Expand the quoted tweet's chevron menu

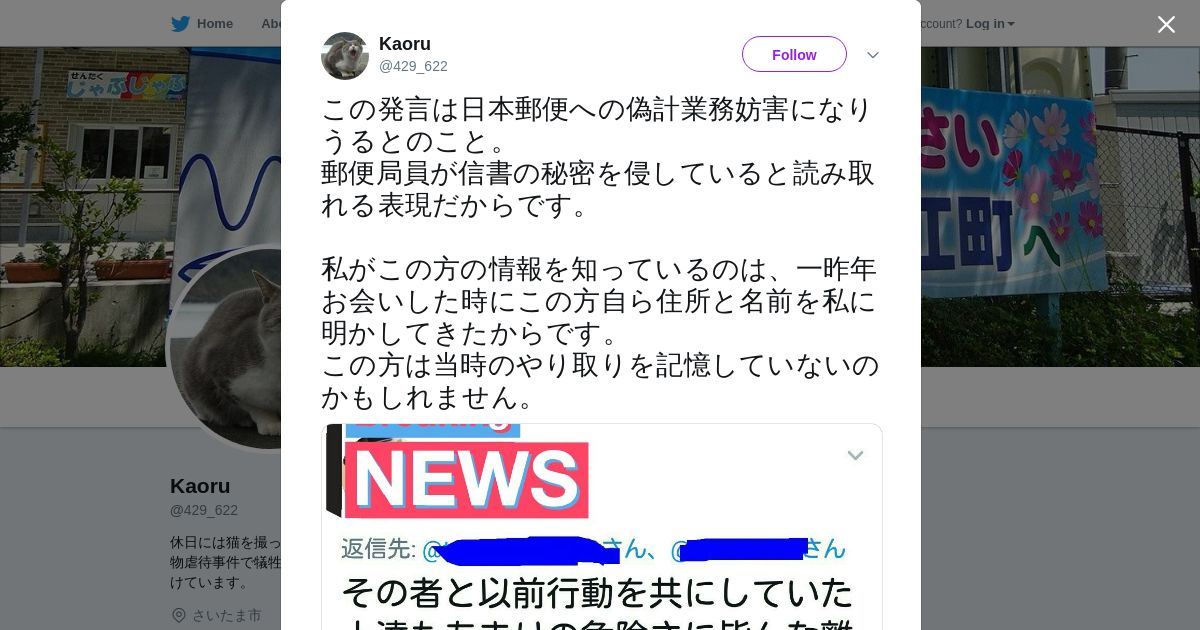click(855, 456)
